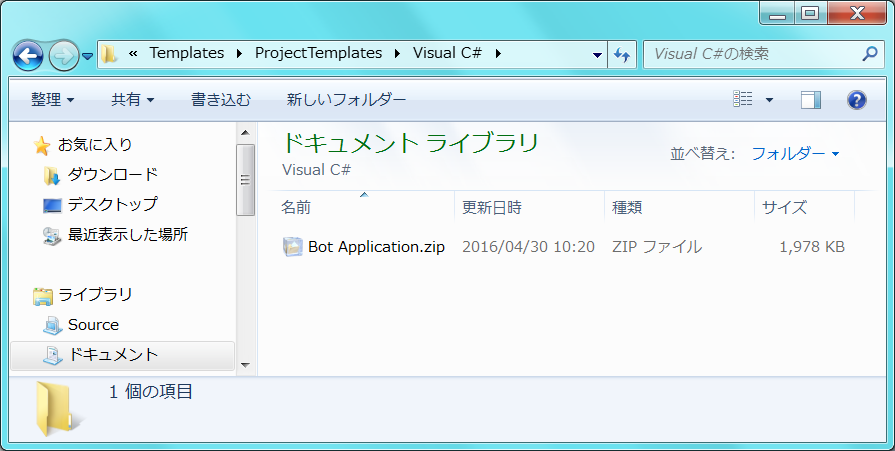The image size is (895, 451).
Task: Click the 最近表示した場所 icon
Action: click(x=52, y=235)
